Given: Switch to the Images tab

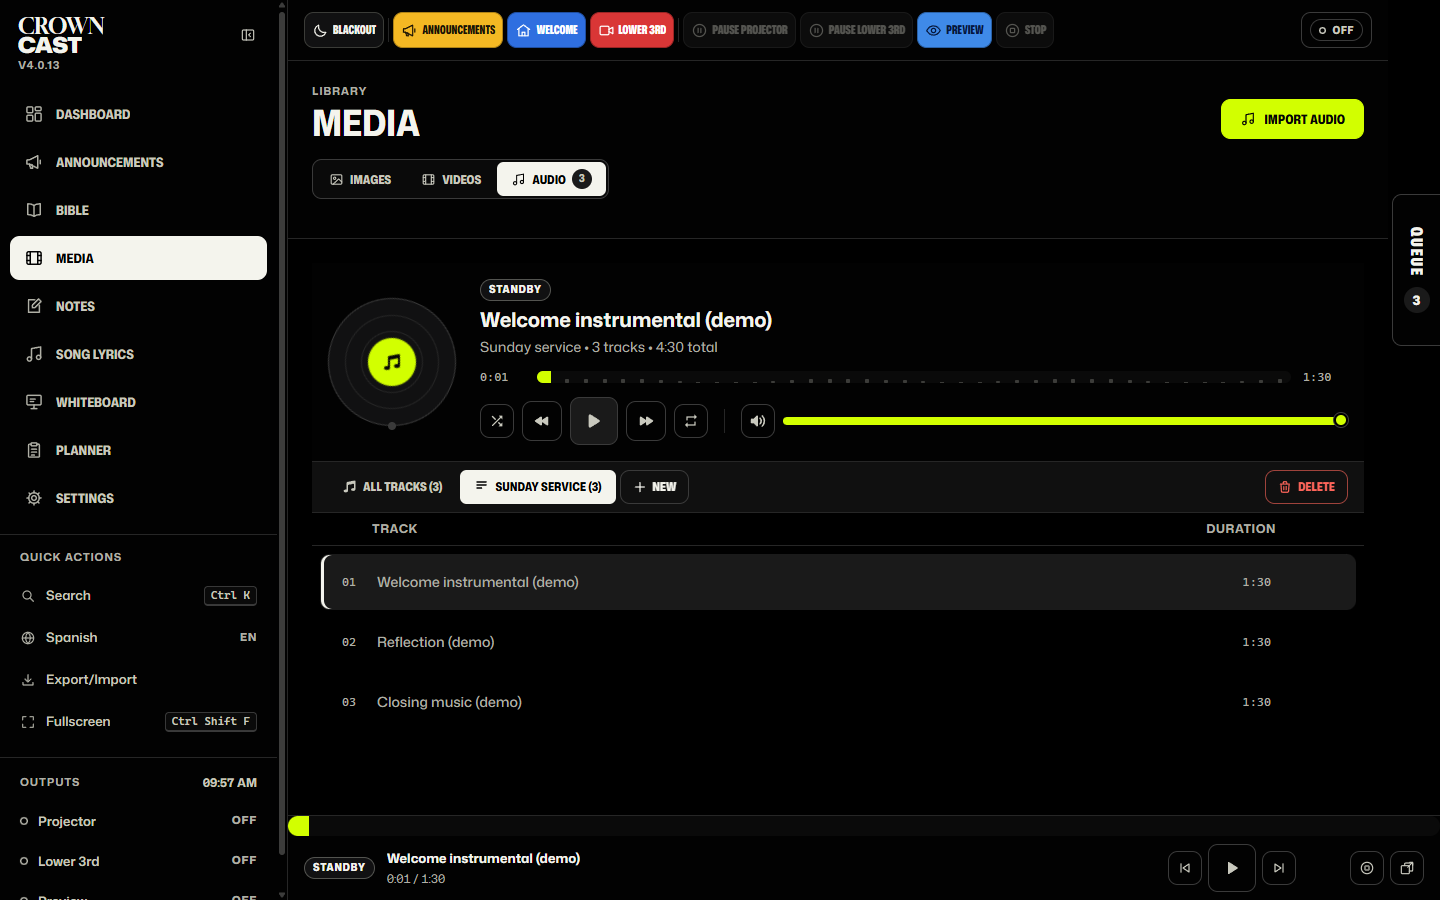Looking at the screenshot, I should (x=361, y=180).
